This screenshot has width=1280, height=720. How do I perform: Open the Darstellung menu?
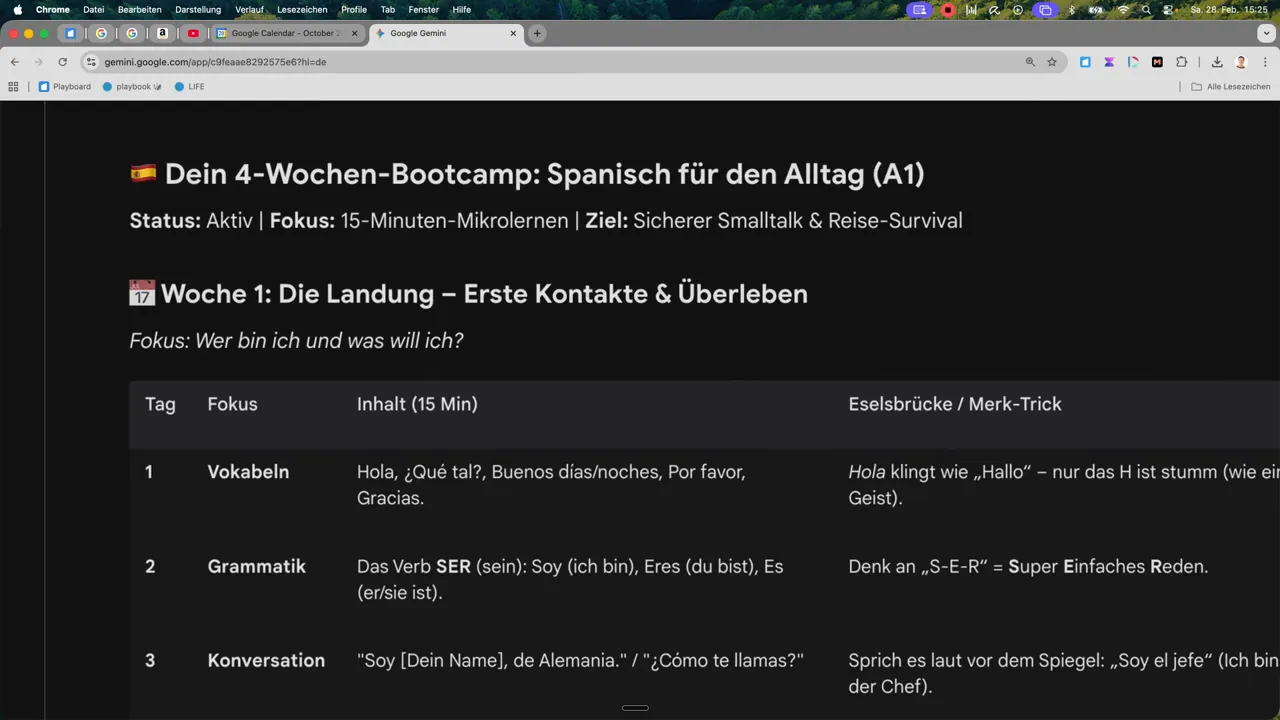pos(198,9)
